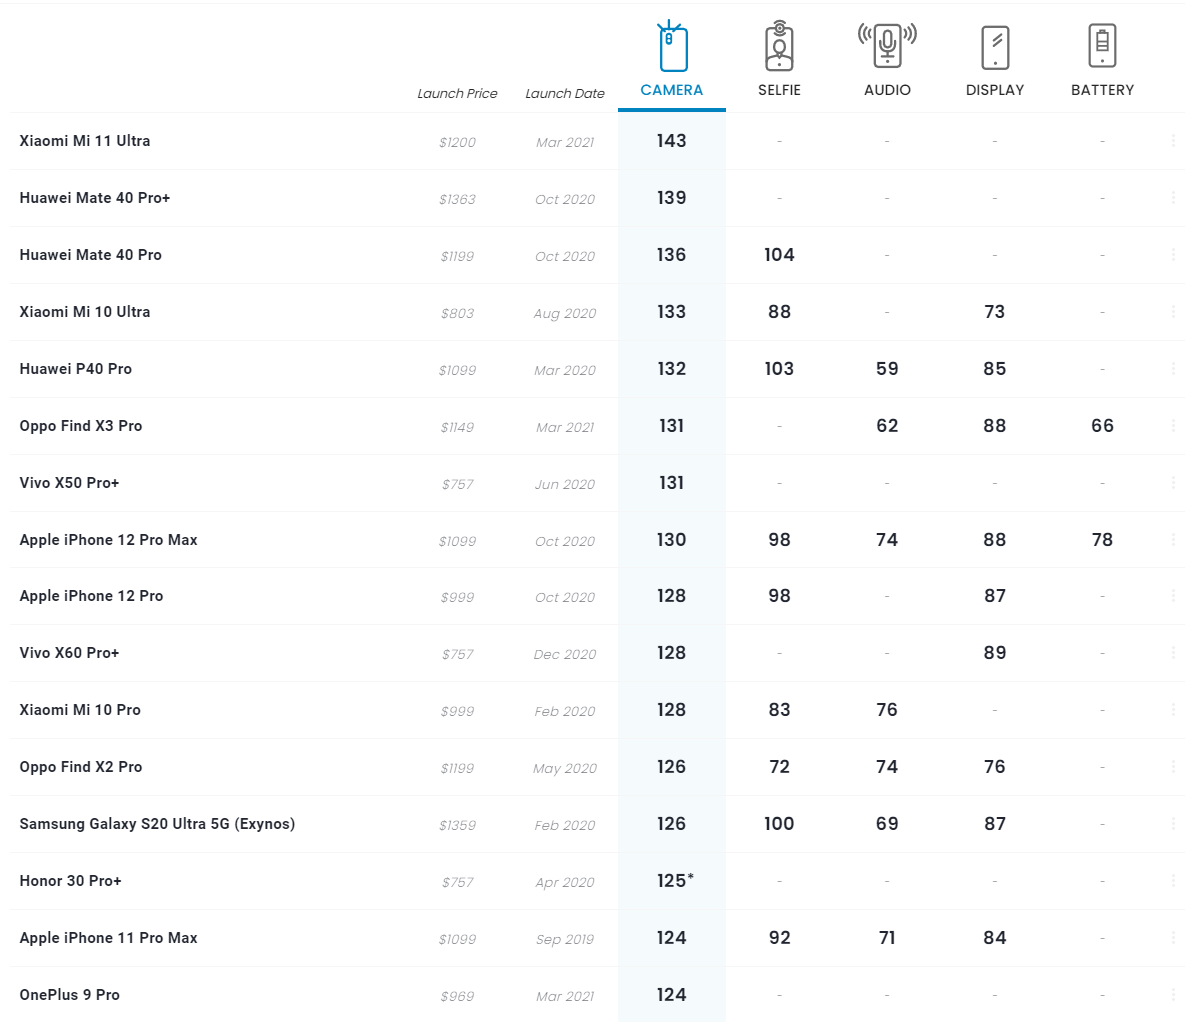Click the Audio microphone icon
Viewport: 1185px width, 1022px height.
[x=887, y=46]
